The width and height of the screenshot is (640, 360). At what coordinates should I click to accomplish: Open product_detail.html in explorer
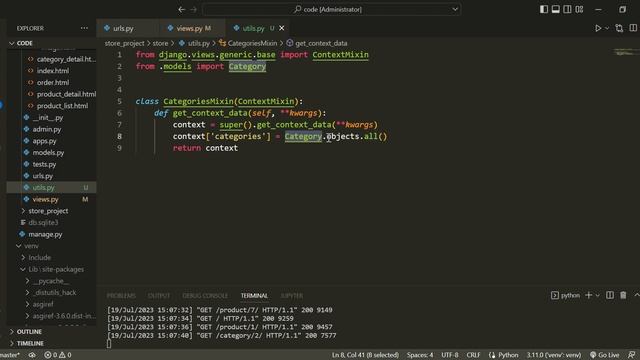66,94
